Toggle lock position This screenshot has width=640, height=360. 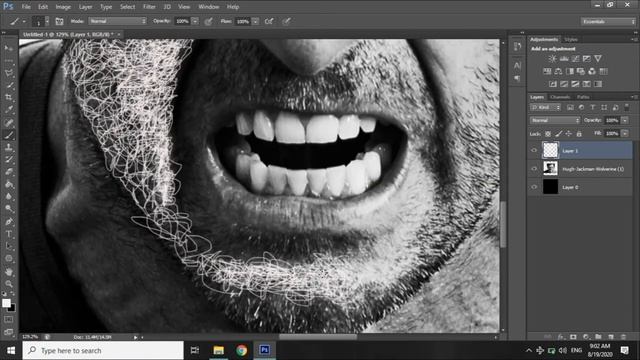[x=569, y=133]
